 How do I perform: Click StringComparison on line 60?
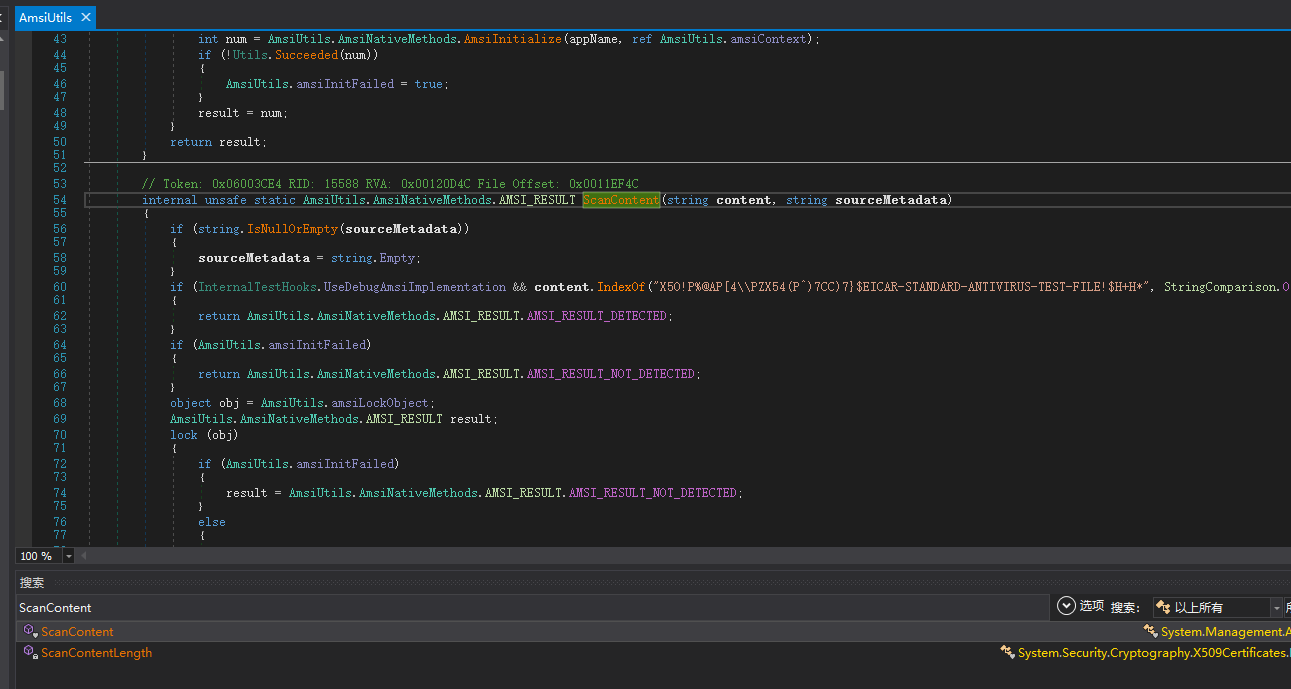pyautogui.click(x=1220, y=287)
